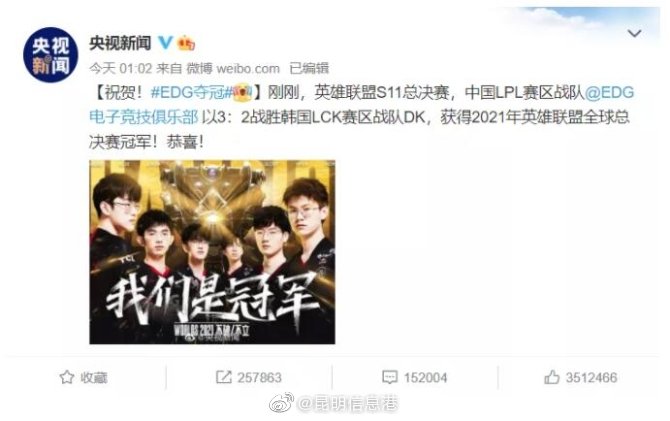
Task: Click the star favorite icon
Action: click(x=67, y=377)
